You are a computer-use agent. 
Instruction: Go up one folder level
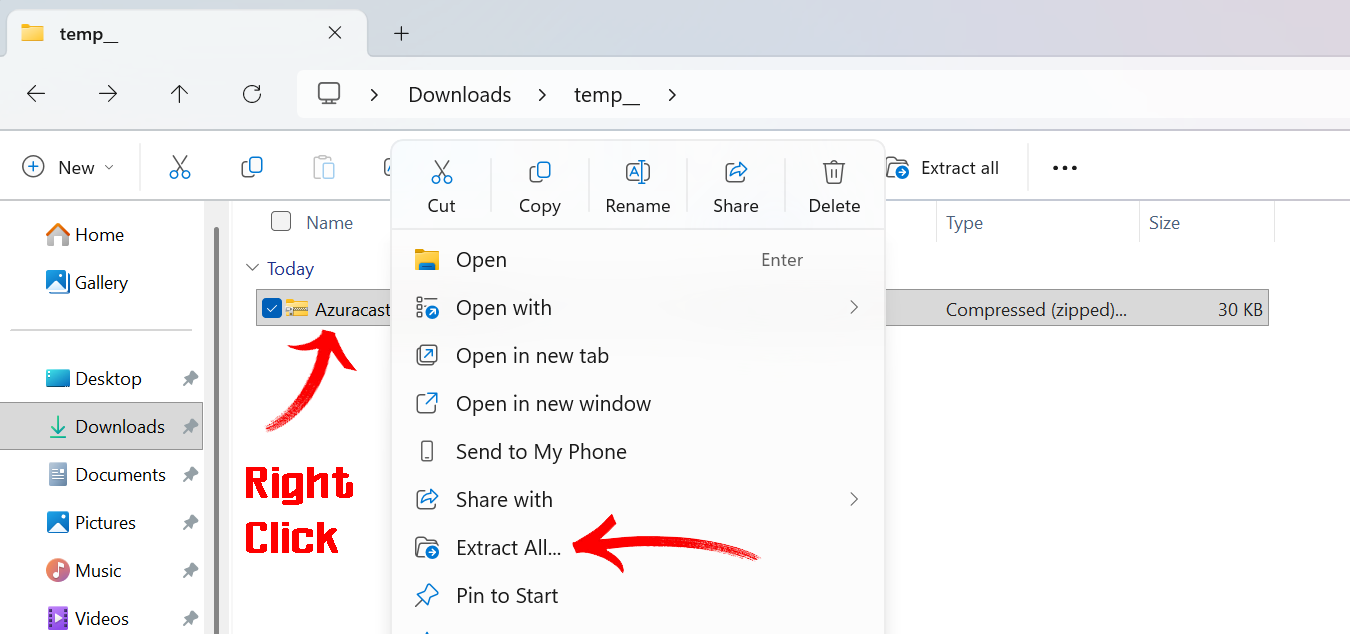coord(179,94)
